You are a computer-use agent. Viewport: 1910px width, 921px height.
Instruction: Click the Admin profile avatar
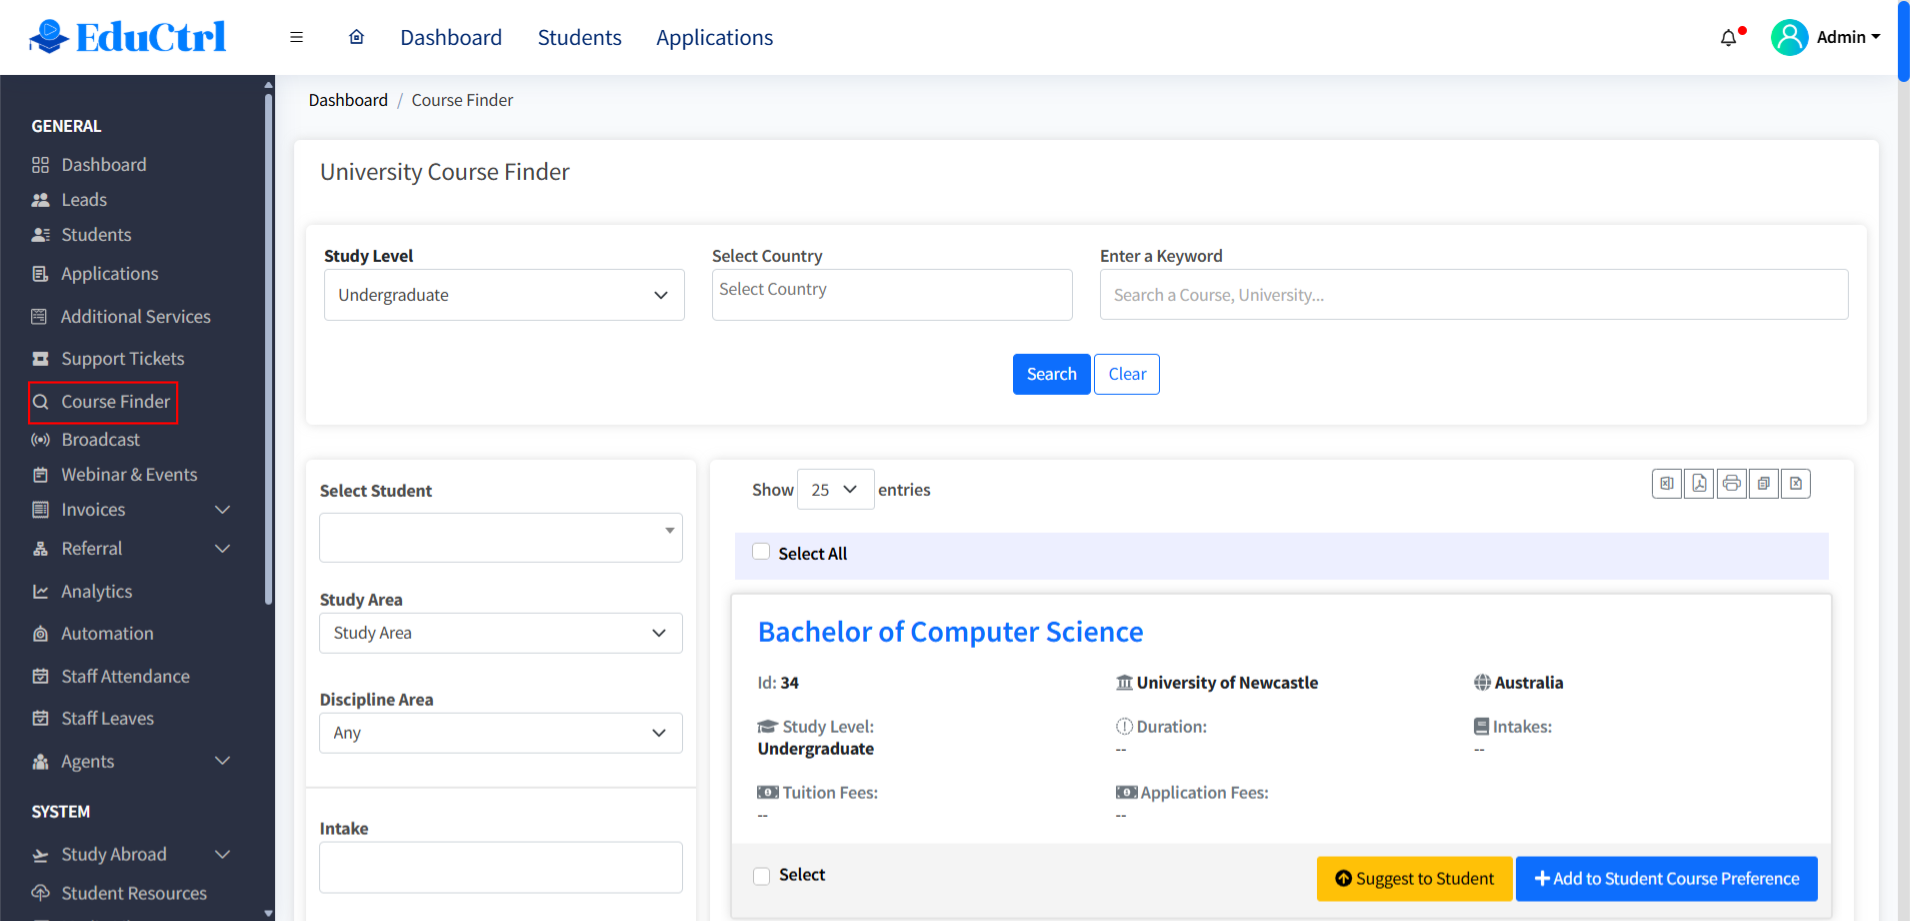click(x=1789, y=37)
